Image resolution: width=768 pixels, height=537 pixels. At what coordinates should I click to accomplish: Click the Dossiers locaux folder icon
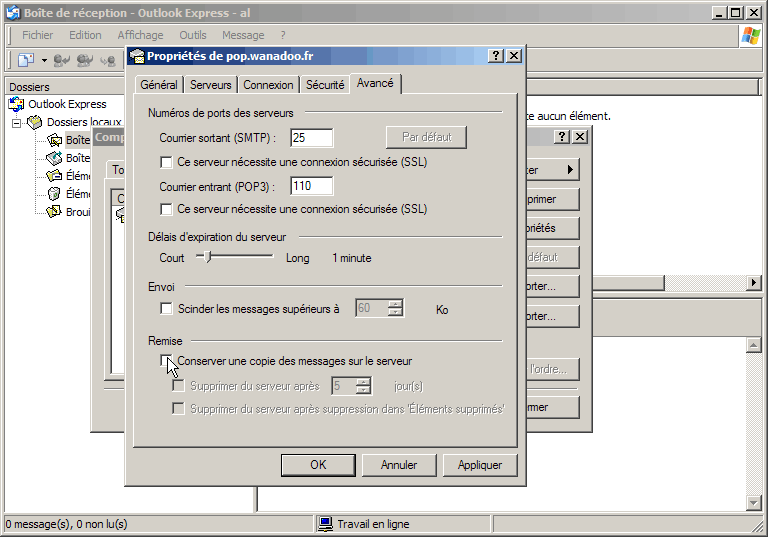(35, 122)
